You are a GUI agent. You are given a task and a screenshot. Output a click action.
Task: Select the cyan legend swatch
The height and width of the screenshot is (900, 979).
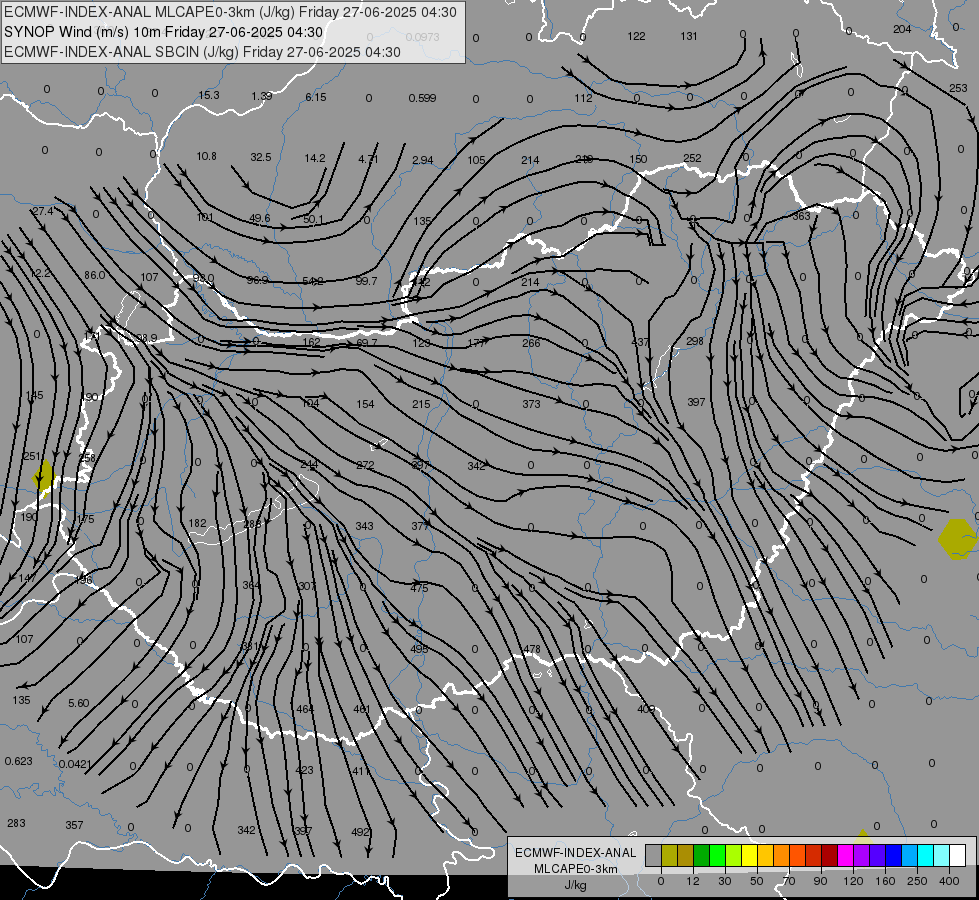(926, 855)
